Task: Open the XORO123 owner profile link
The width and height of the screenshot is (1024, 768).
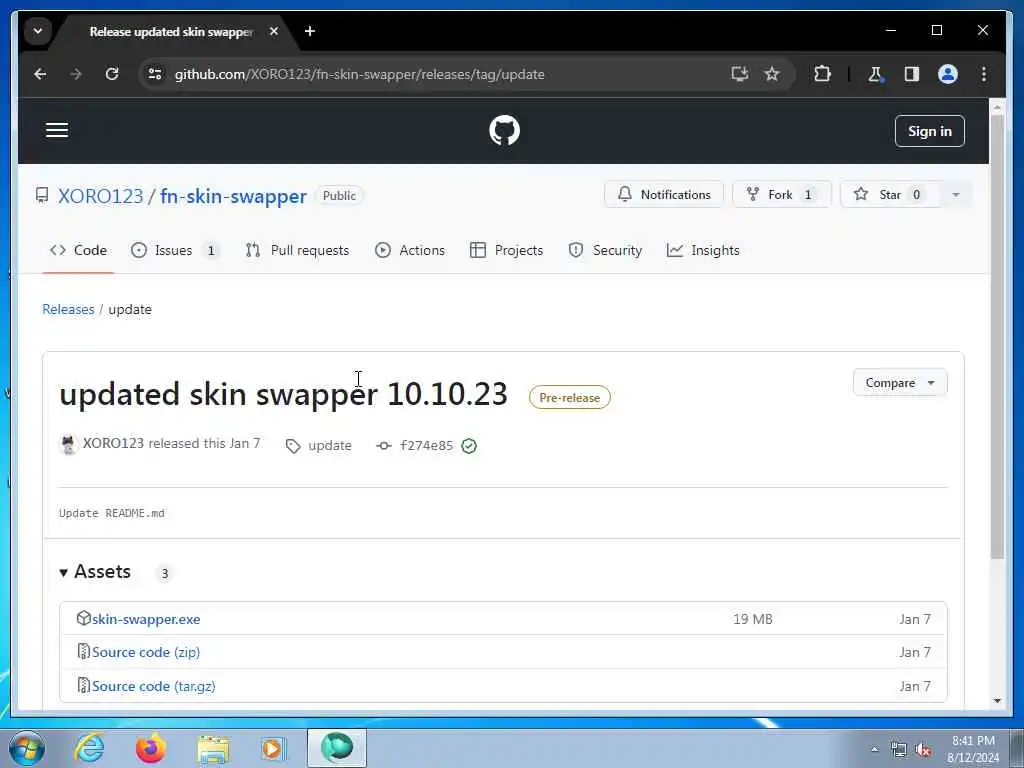Action: 100,196
